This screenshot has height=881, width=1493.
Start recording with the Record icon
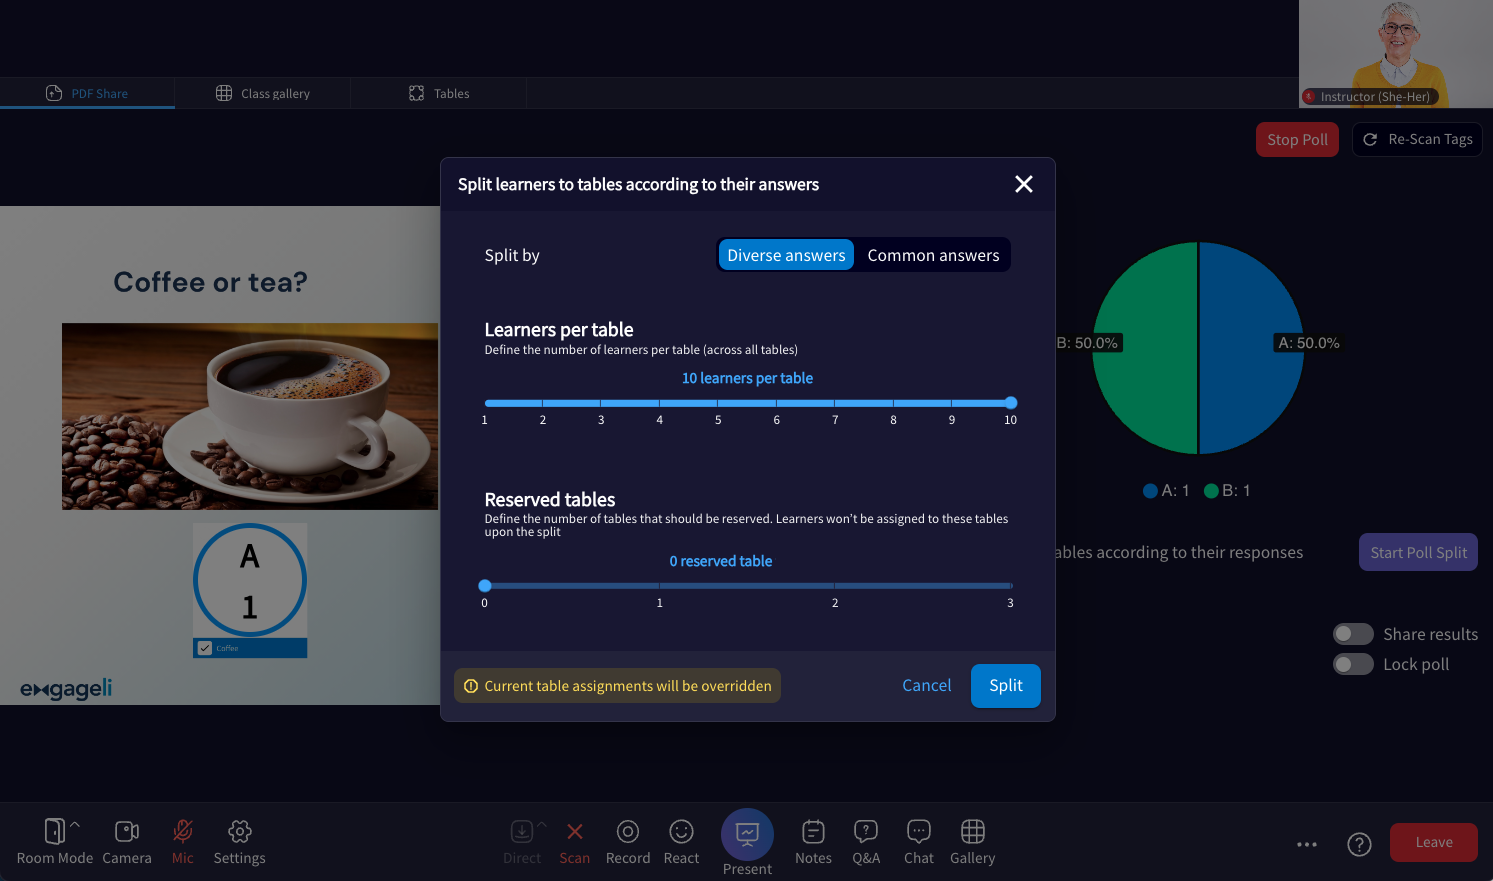coord(628,832)
